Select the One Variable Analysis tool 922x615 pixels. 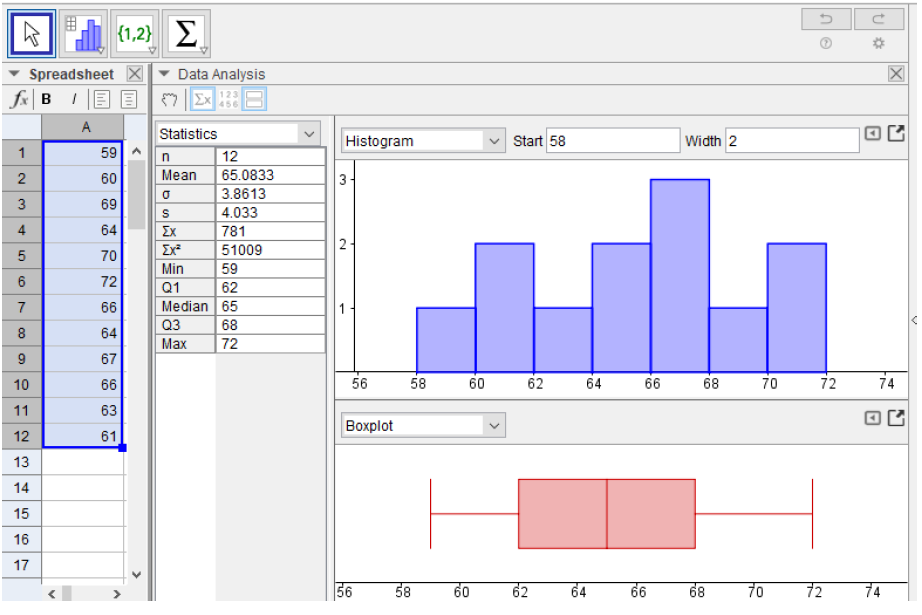point(84,31)
